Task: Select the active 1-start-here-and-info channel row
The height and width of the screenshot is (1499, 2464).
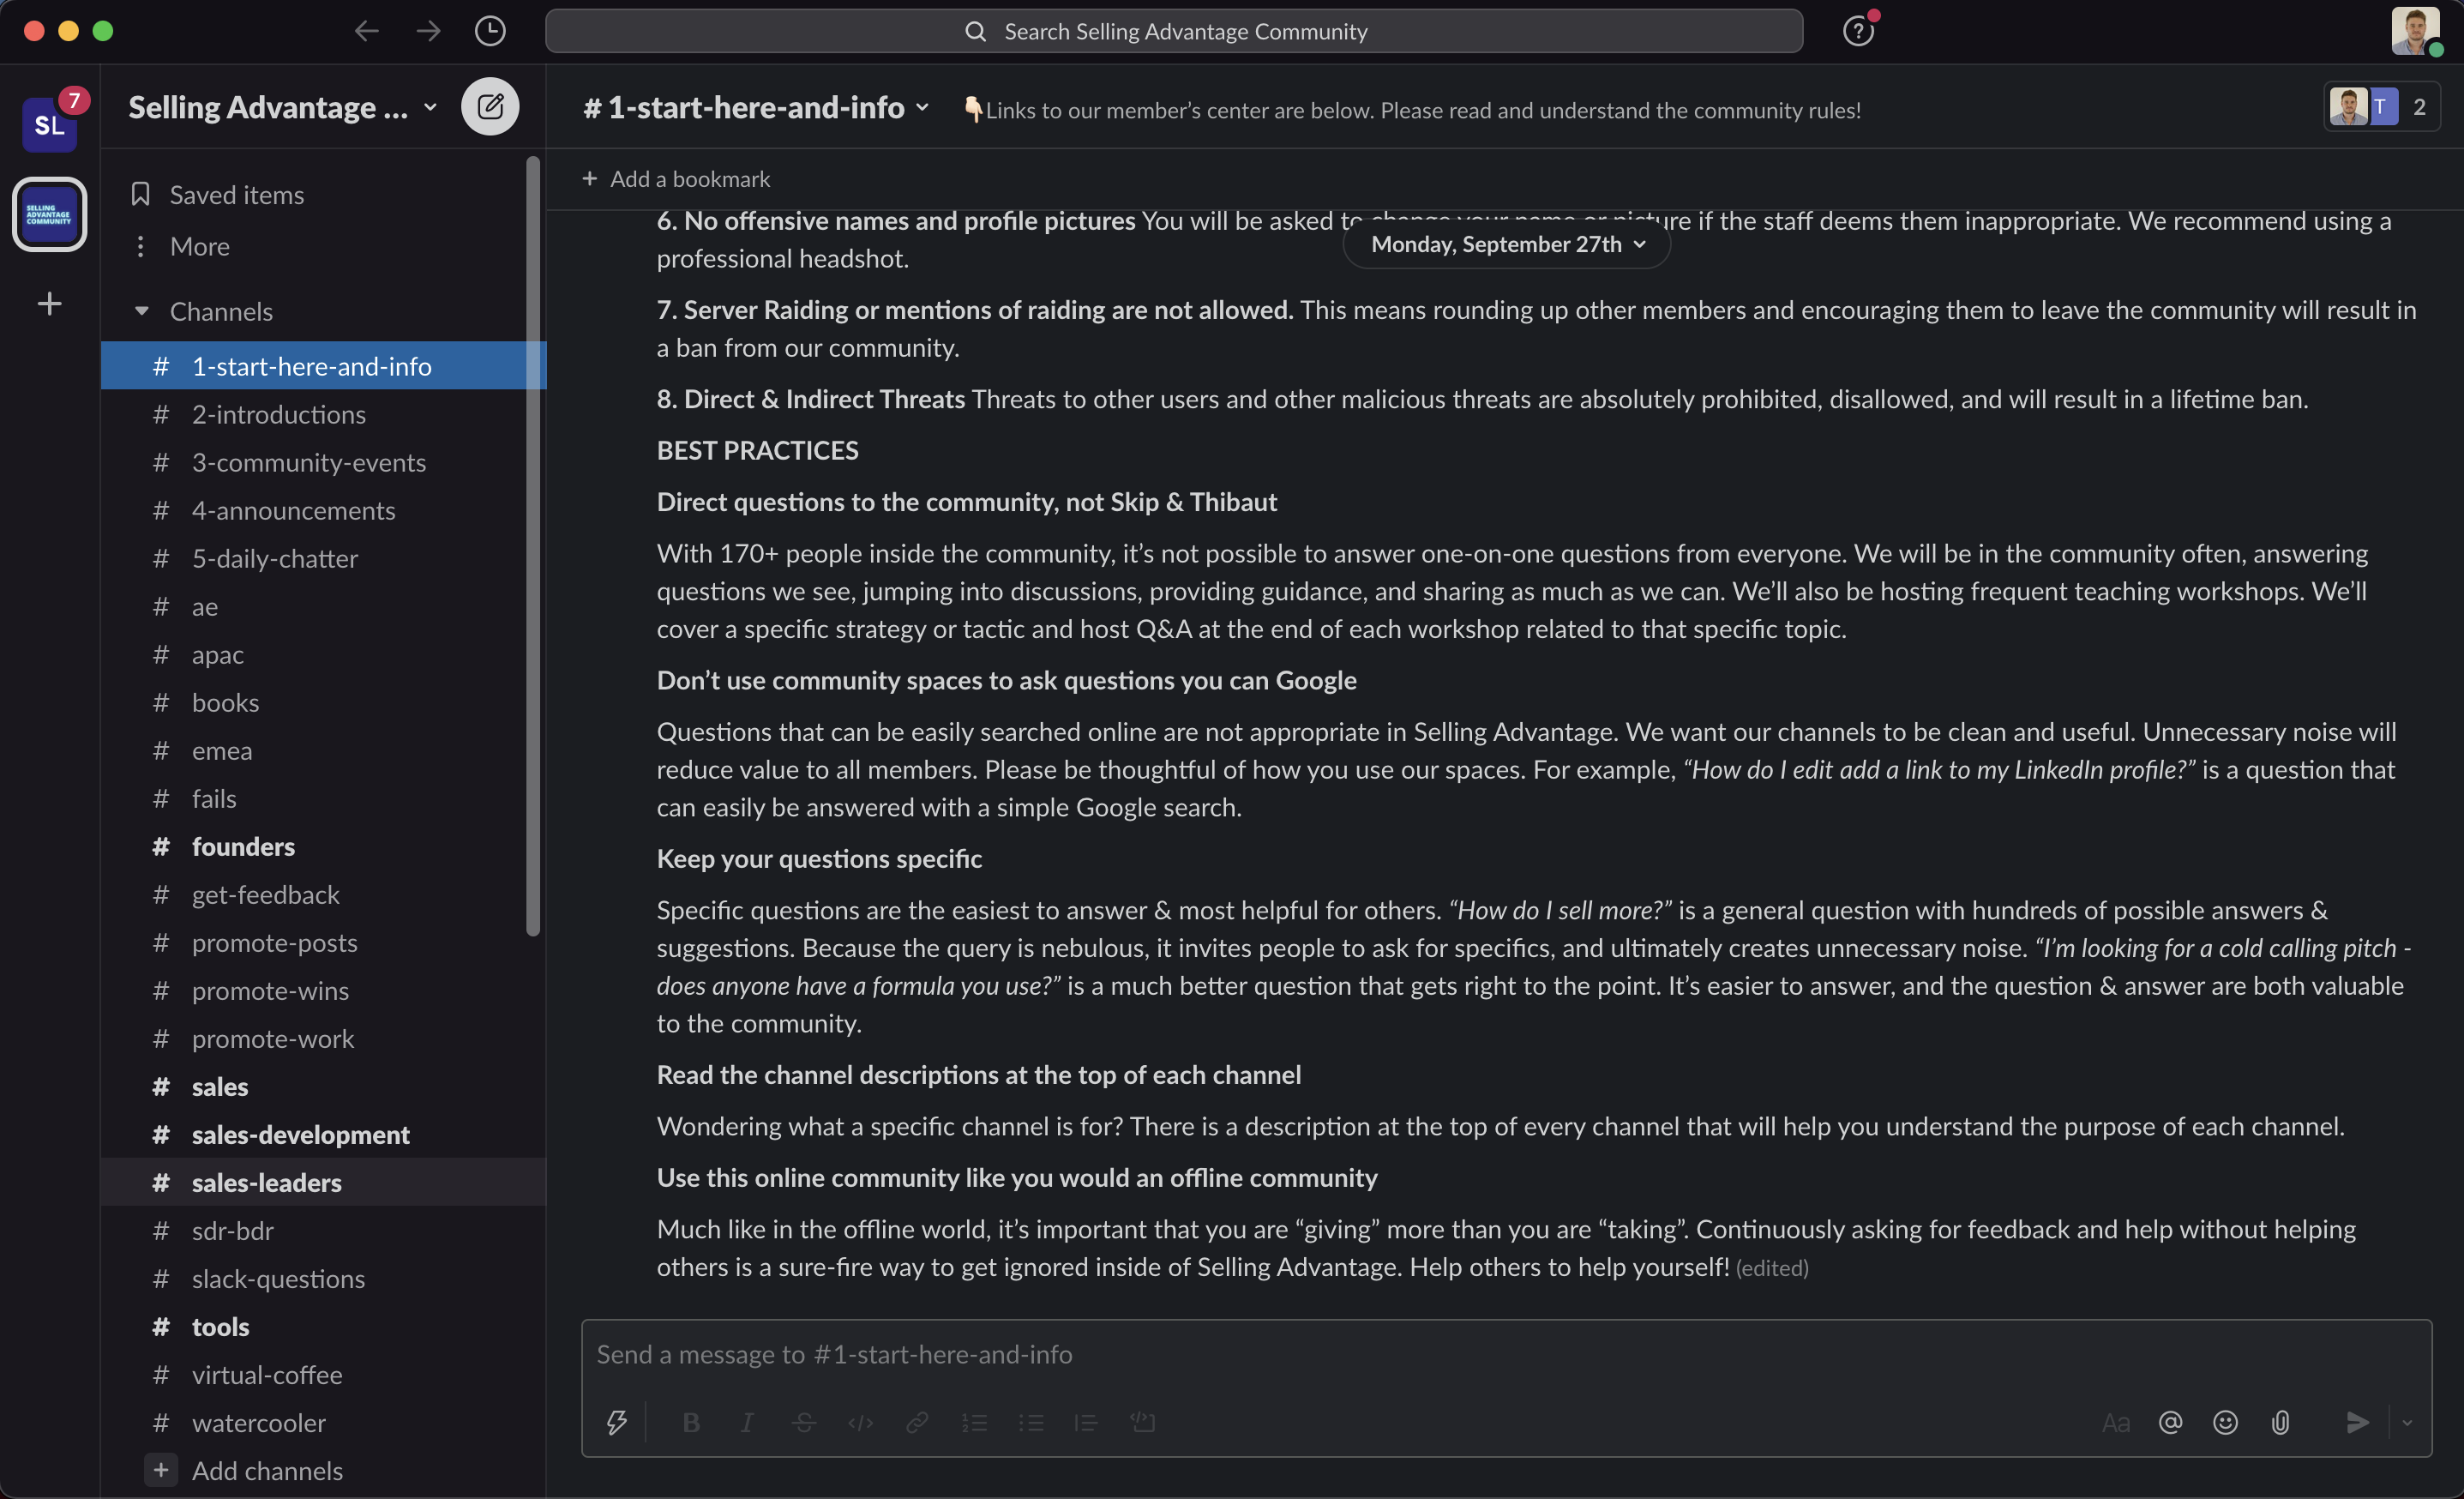Action: [323, 366]
